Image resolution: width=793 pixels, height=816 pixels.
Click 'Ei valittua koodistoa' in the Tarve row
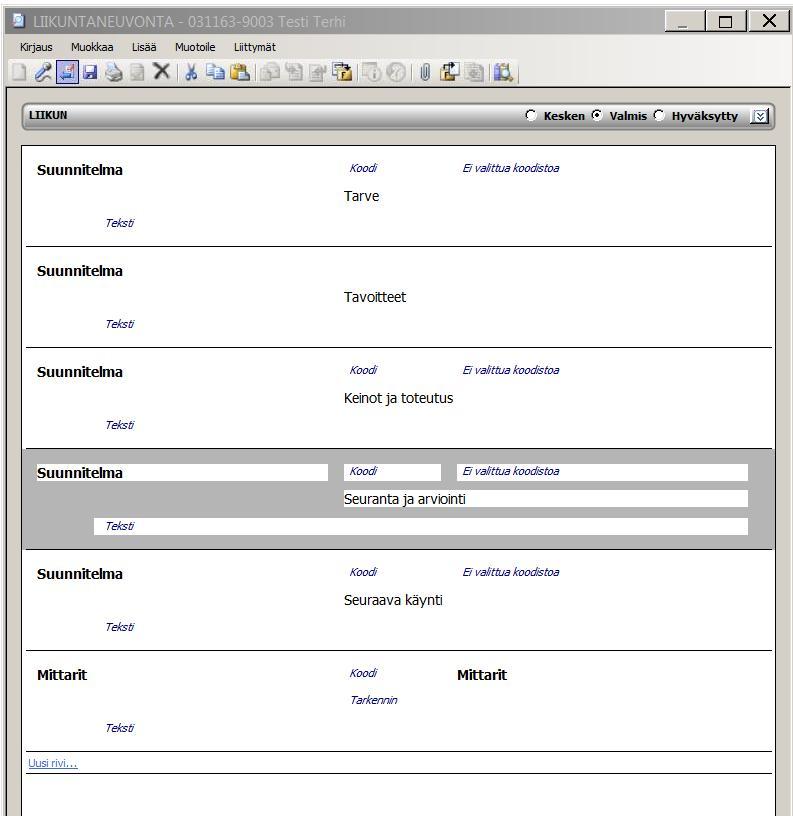click(510, 168)
